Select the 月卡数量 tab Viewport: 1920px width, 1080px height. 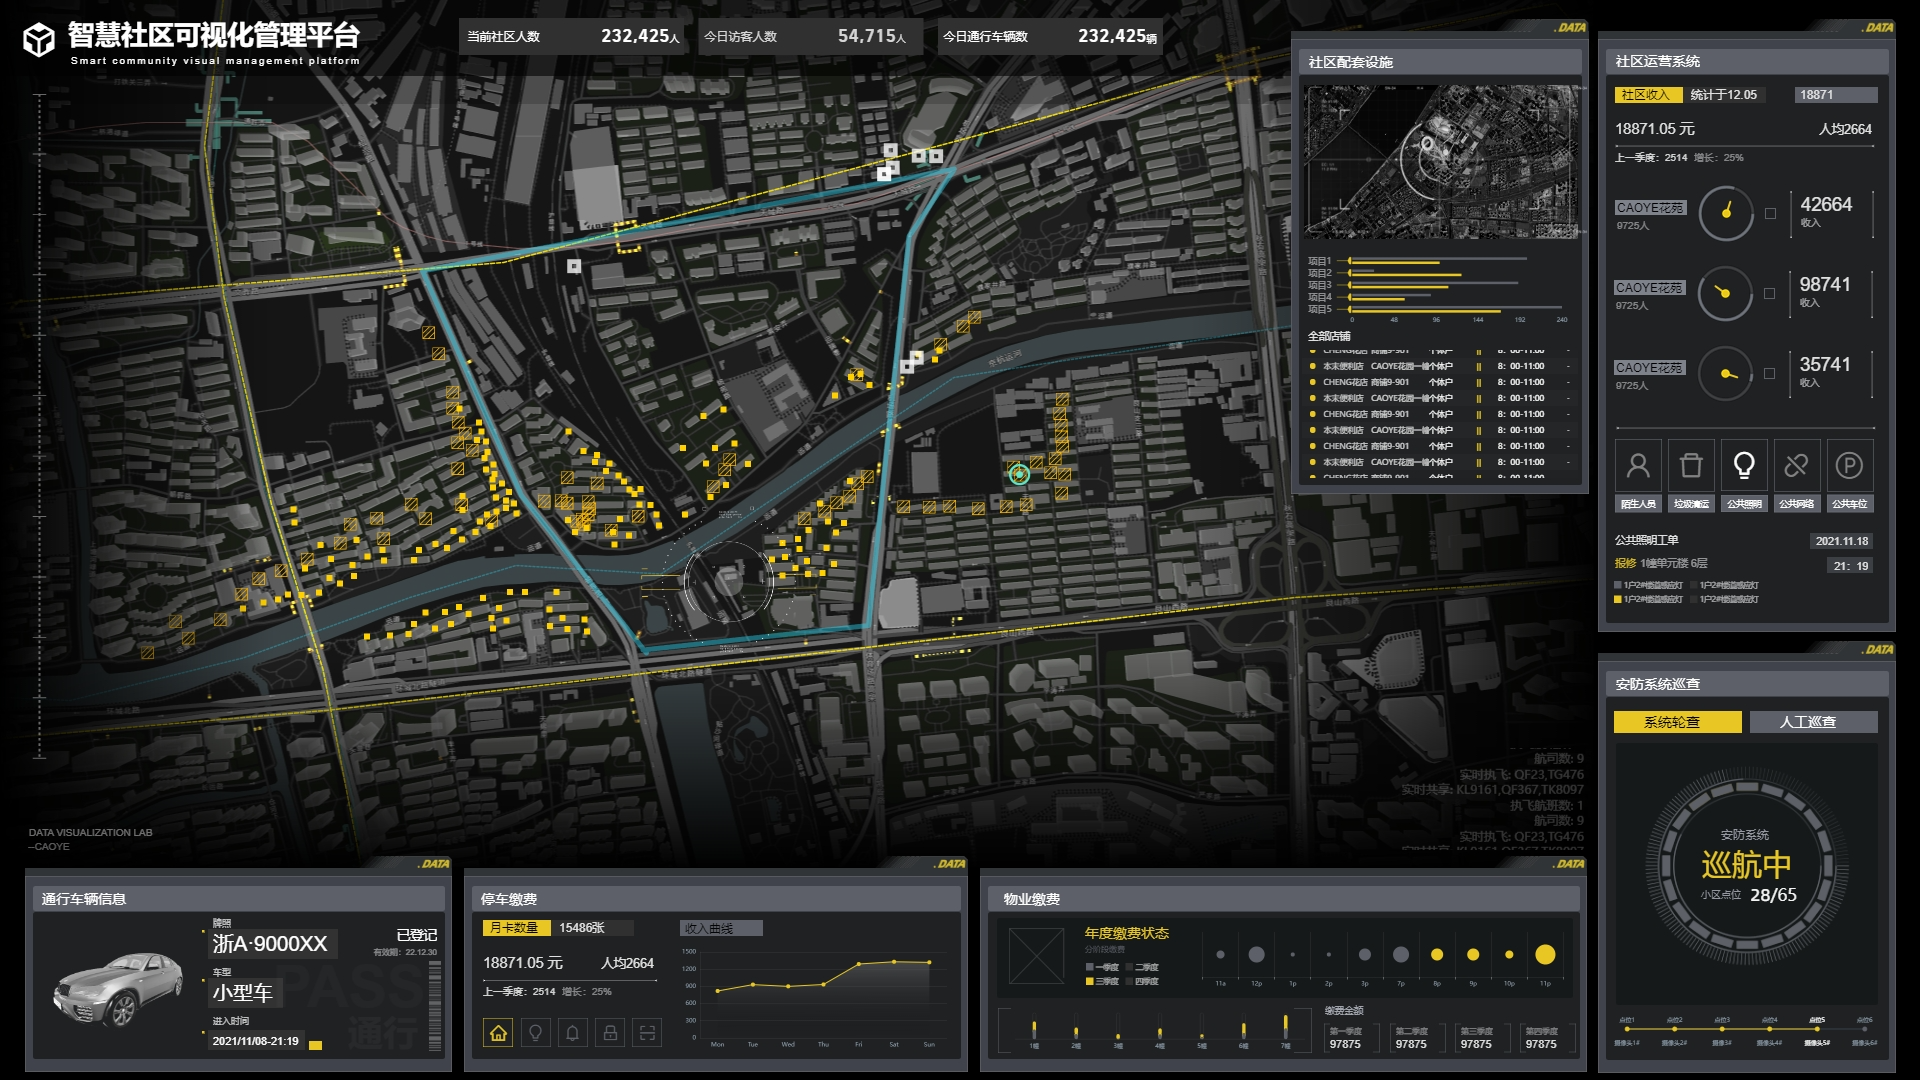click(514, 928)
